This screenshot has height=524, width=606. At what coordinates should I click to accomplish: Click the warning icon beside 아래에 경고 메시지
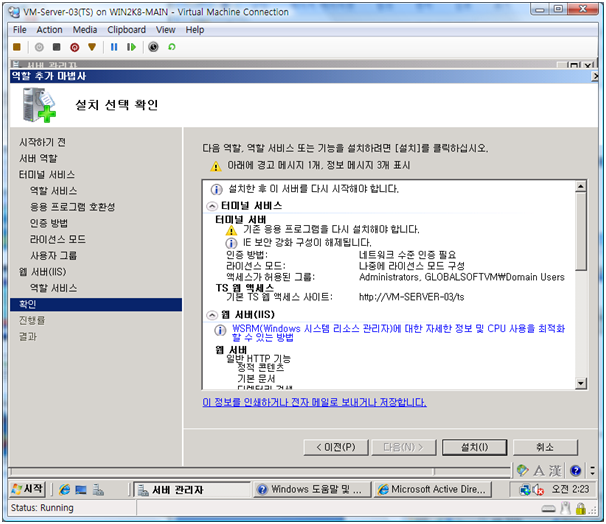coord(216,166)
